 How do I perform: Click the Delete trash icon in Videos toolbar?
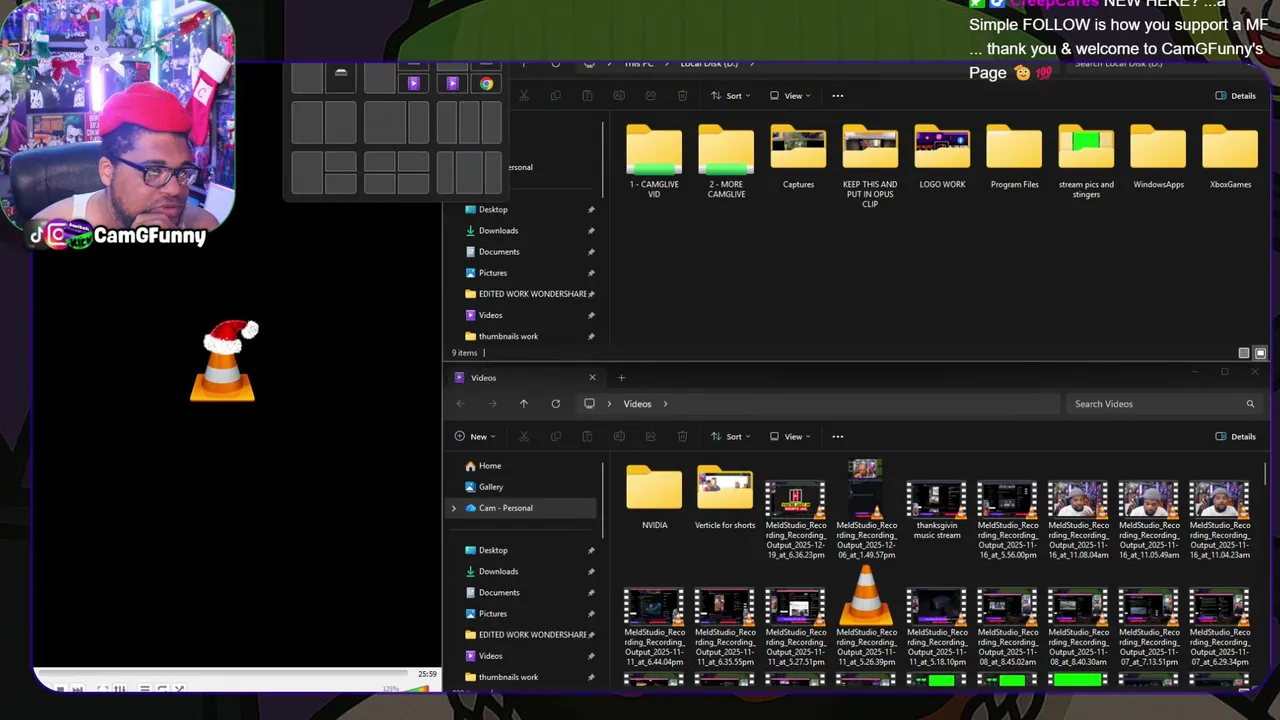pos(682,436)
